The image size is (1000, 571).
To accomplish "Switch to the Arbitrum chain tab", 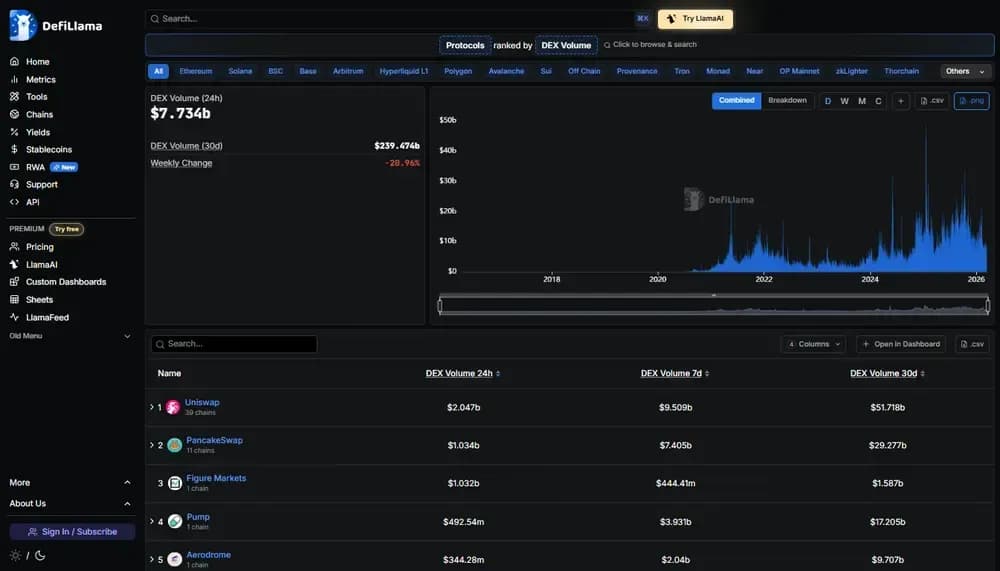I will (x=348, y=71).
